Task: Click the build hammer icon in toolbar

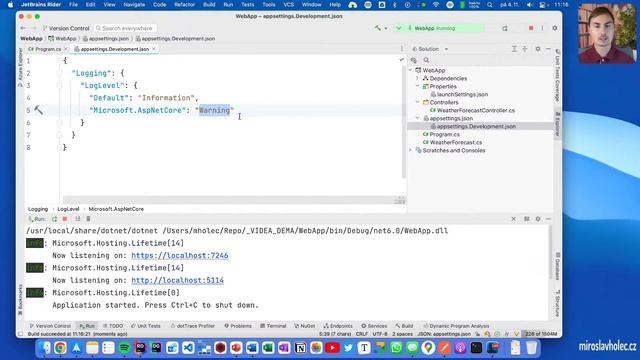Action: [378, 28]
